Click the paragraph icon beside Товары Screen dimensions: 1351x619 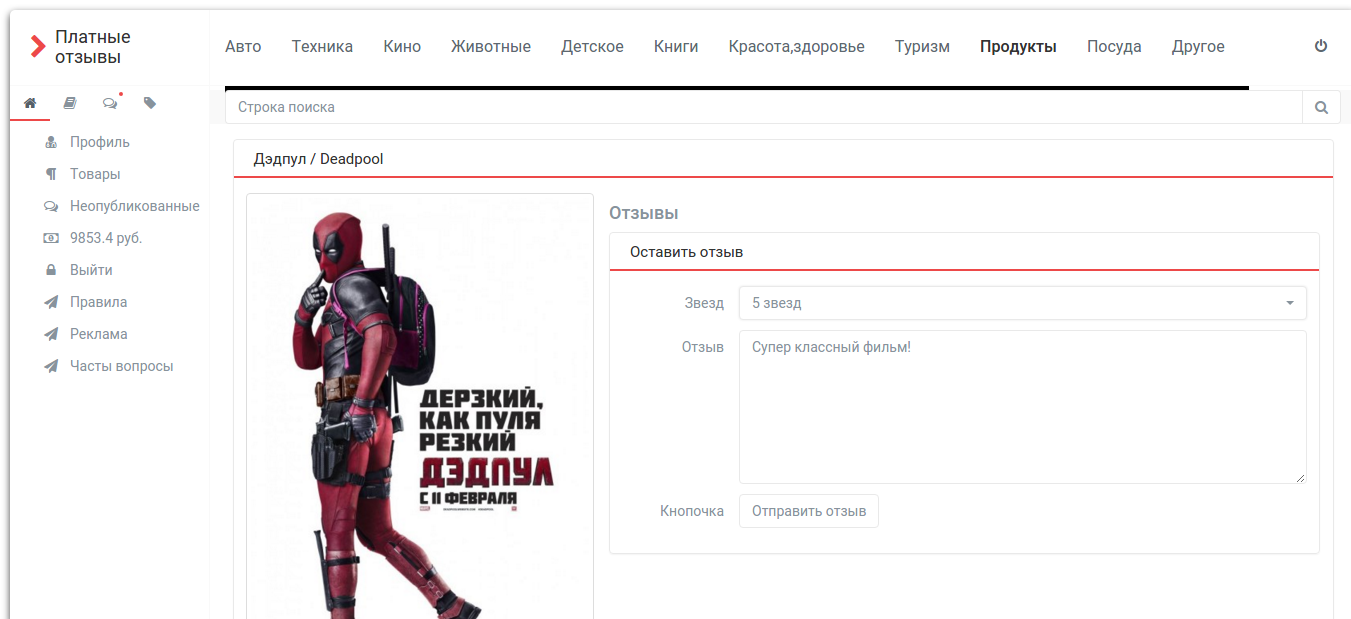(51, 174)
